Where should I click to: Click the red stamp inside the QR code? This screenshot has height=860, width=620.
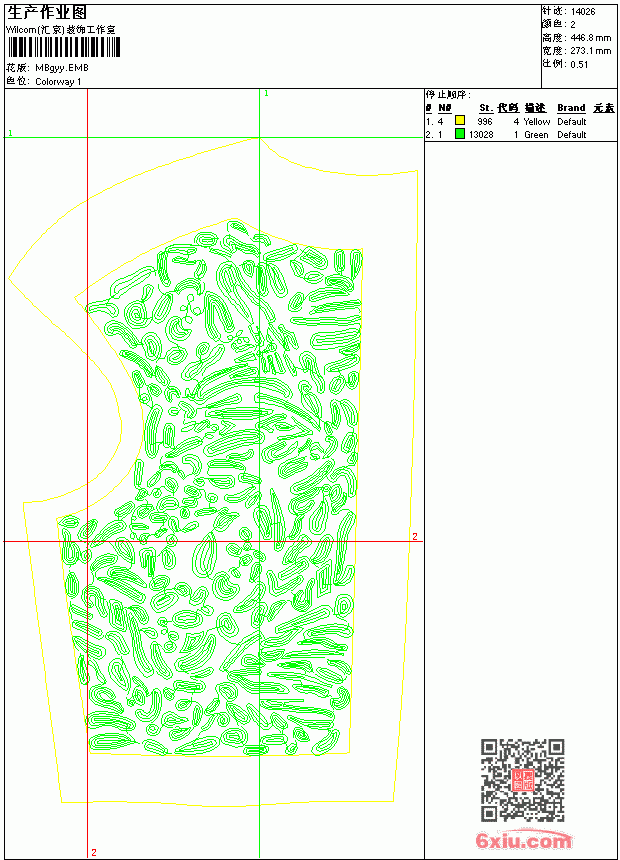(x=523, y=780)
